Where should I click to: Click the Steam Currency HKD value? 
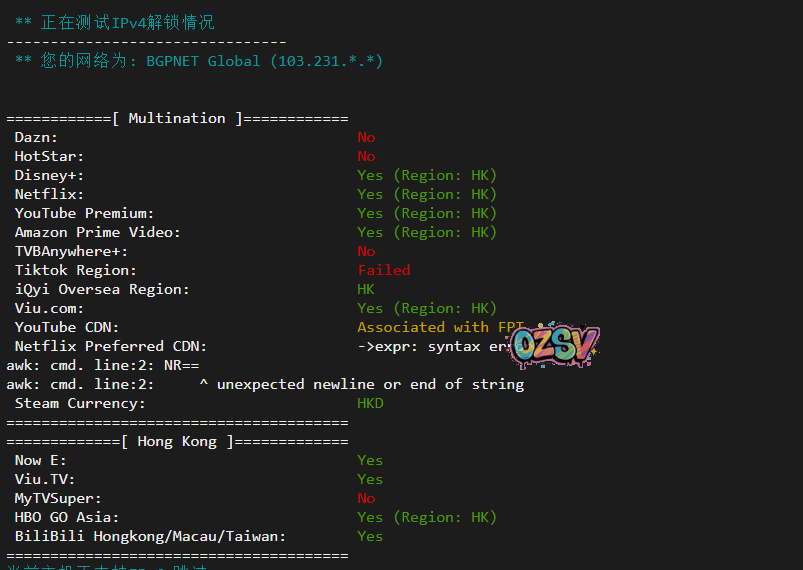(370, 403)
